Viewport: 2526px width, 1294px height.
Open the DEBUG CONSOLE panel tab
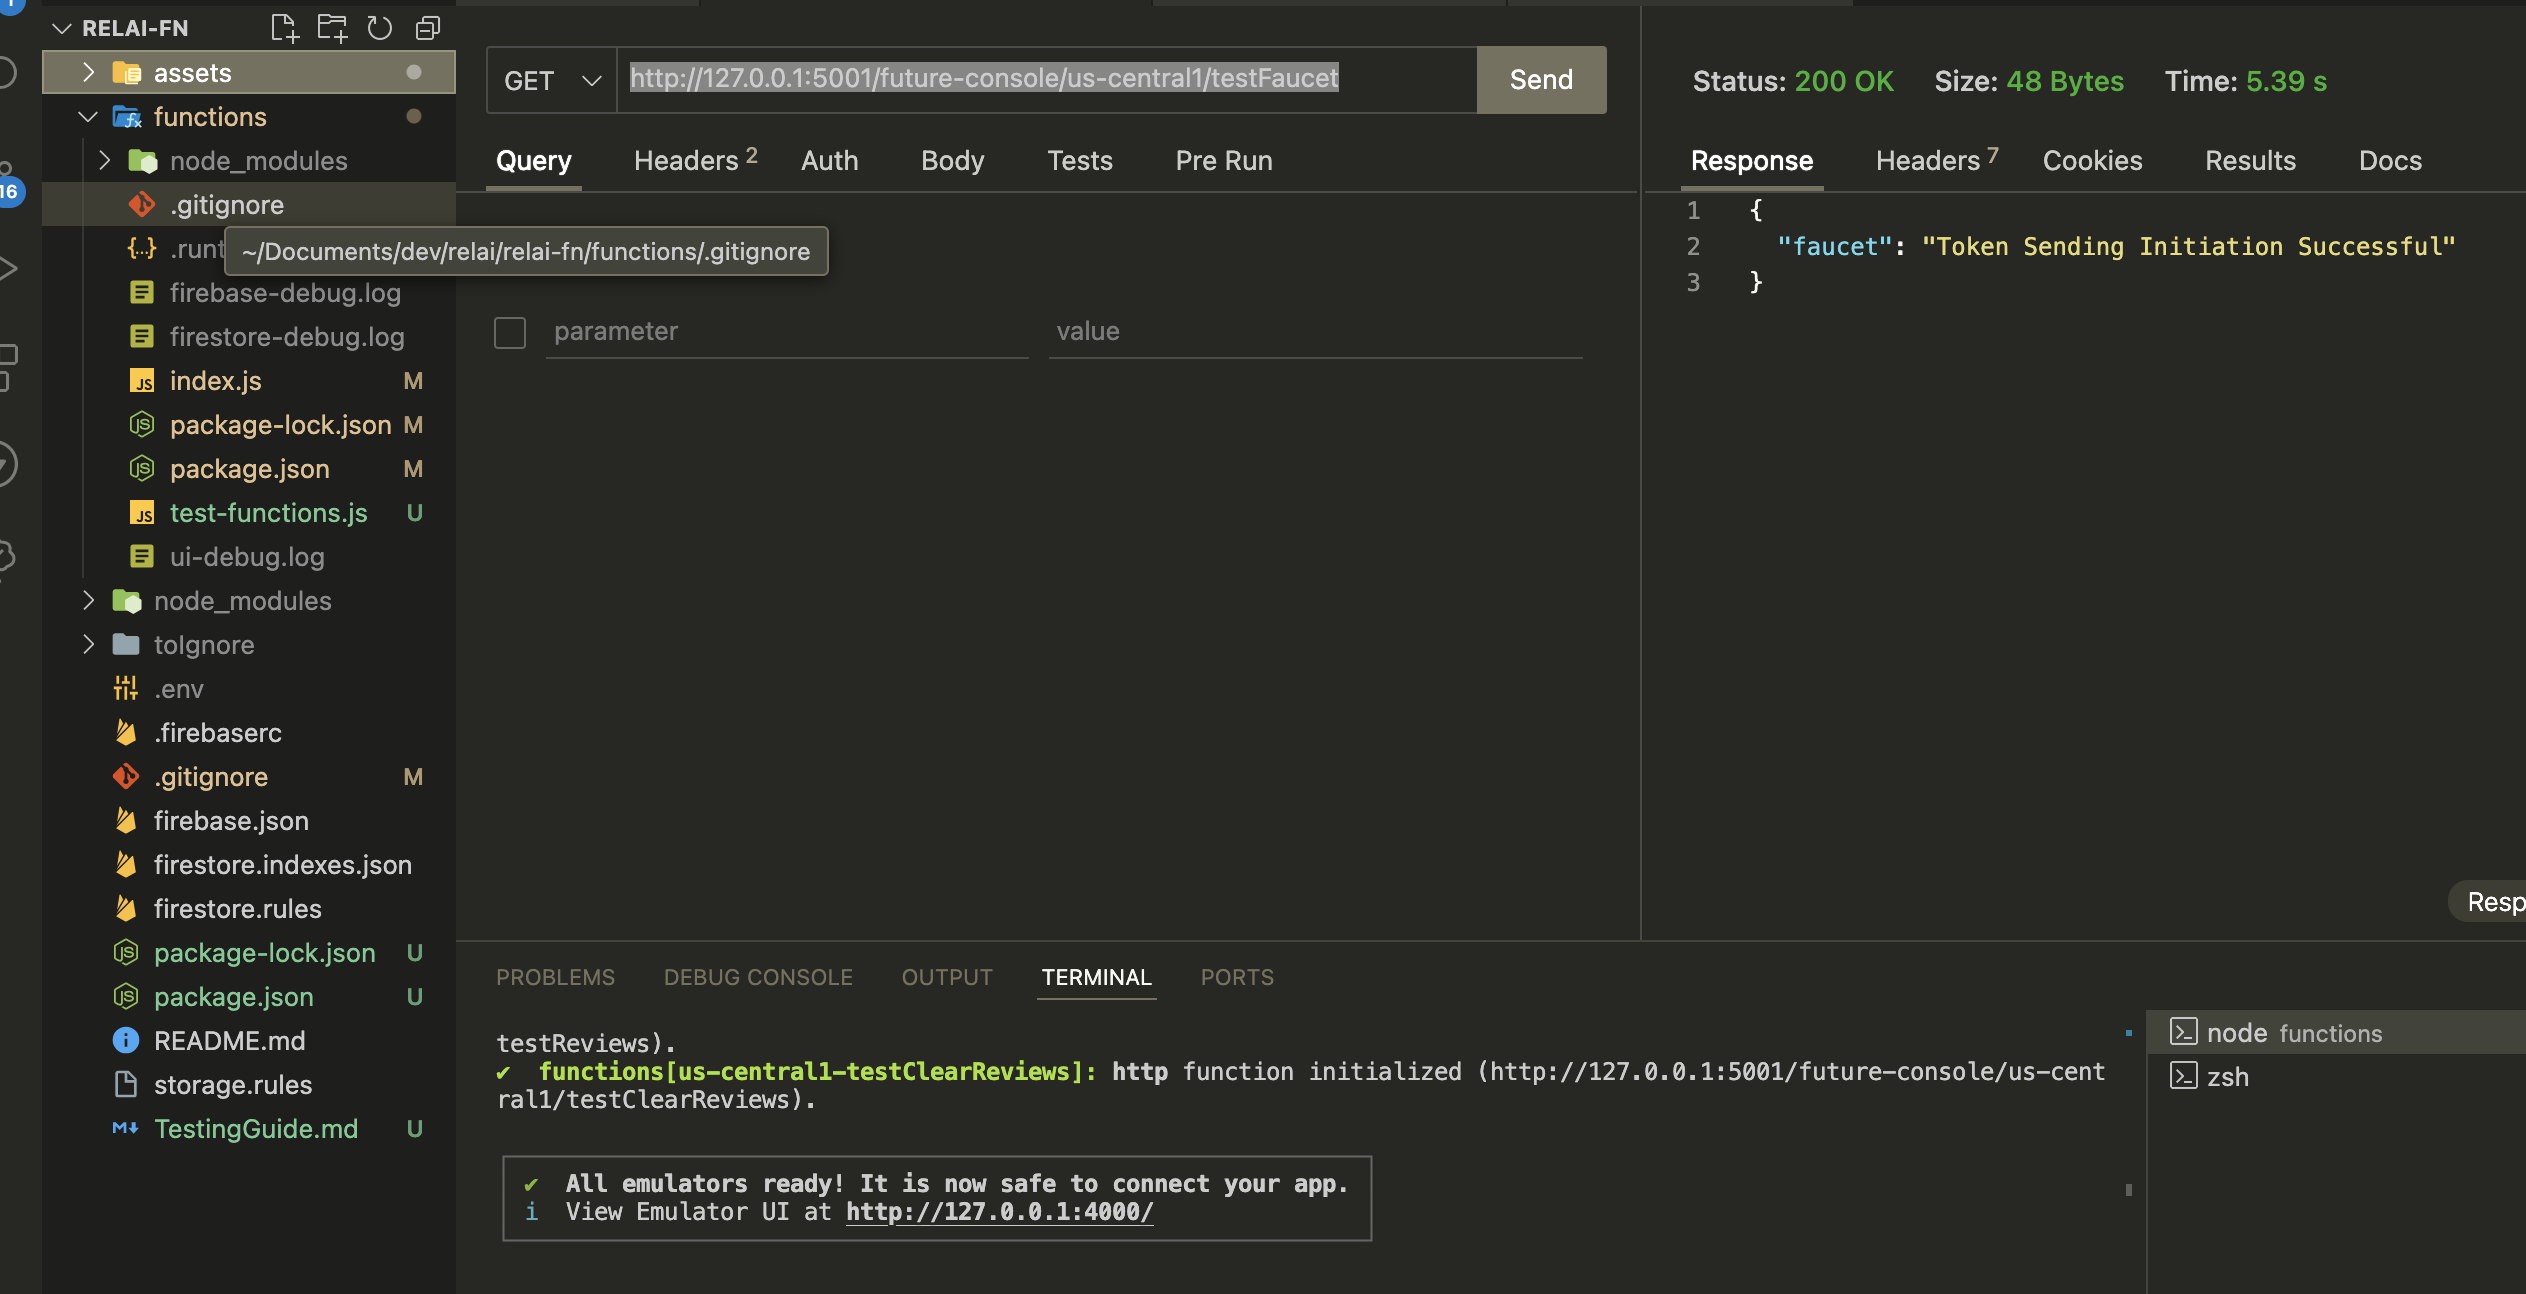[x=758, y=977]
